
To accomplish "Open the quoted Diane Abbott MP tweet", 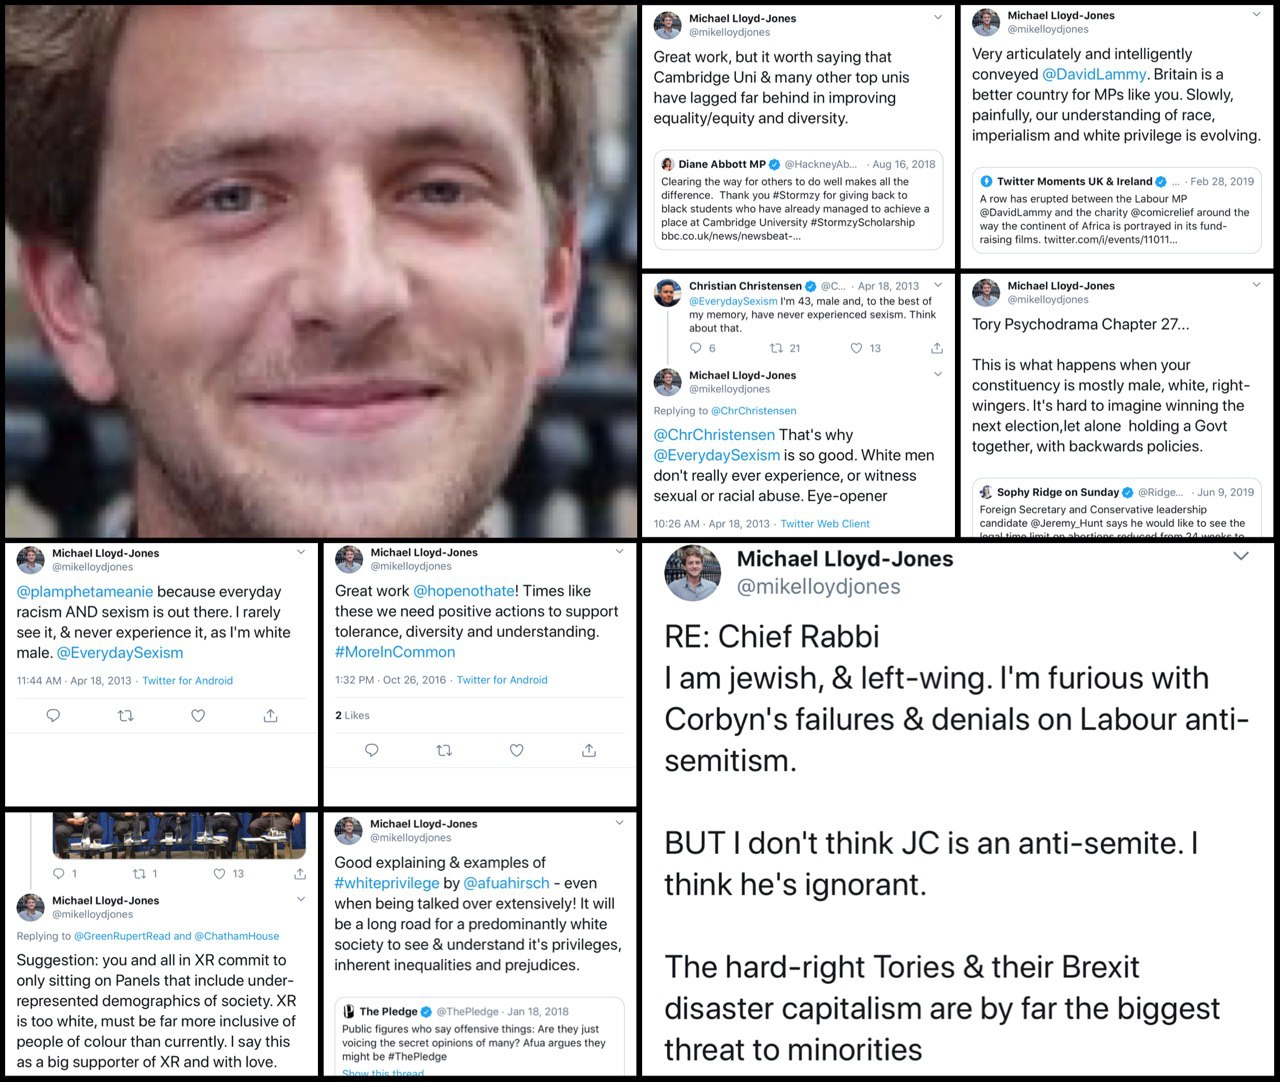I will 798,200.
